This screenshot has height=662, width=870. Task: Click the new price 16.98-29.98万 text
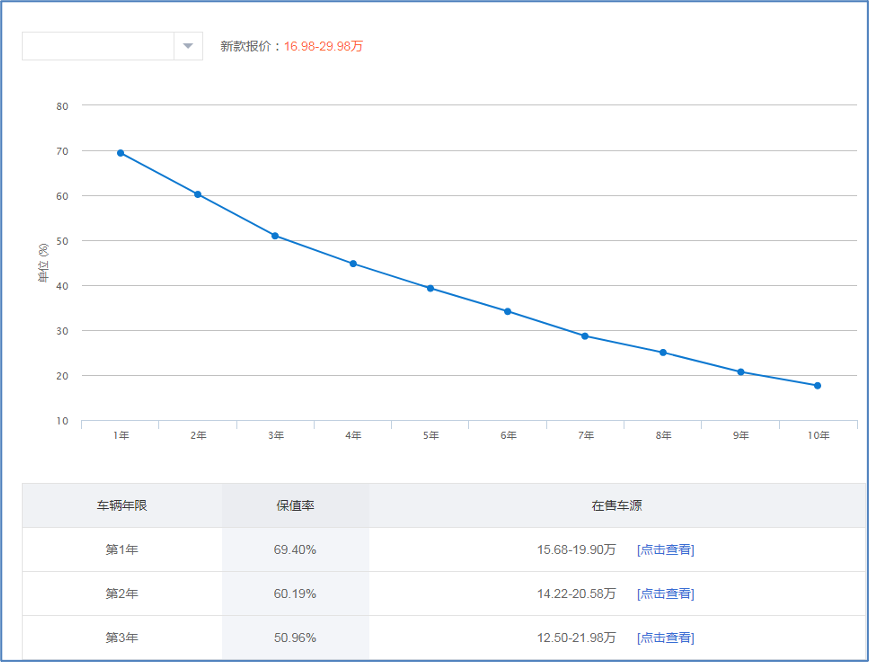click(323, 46)
